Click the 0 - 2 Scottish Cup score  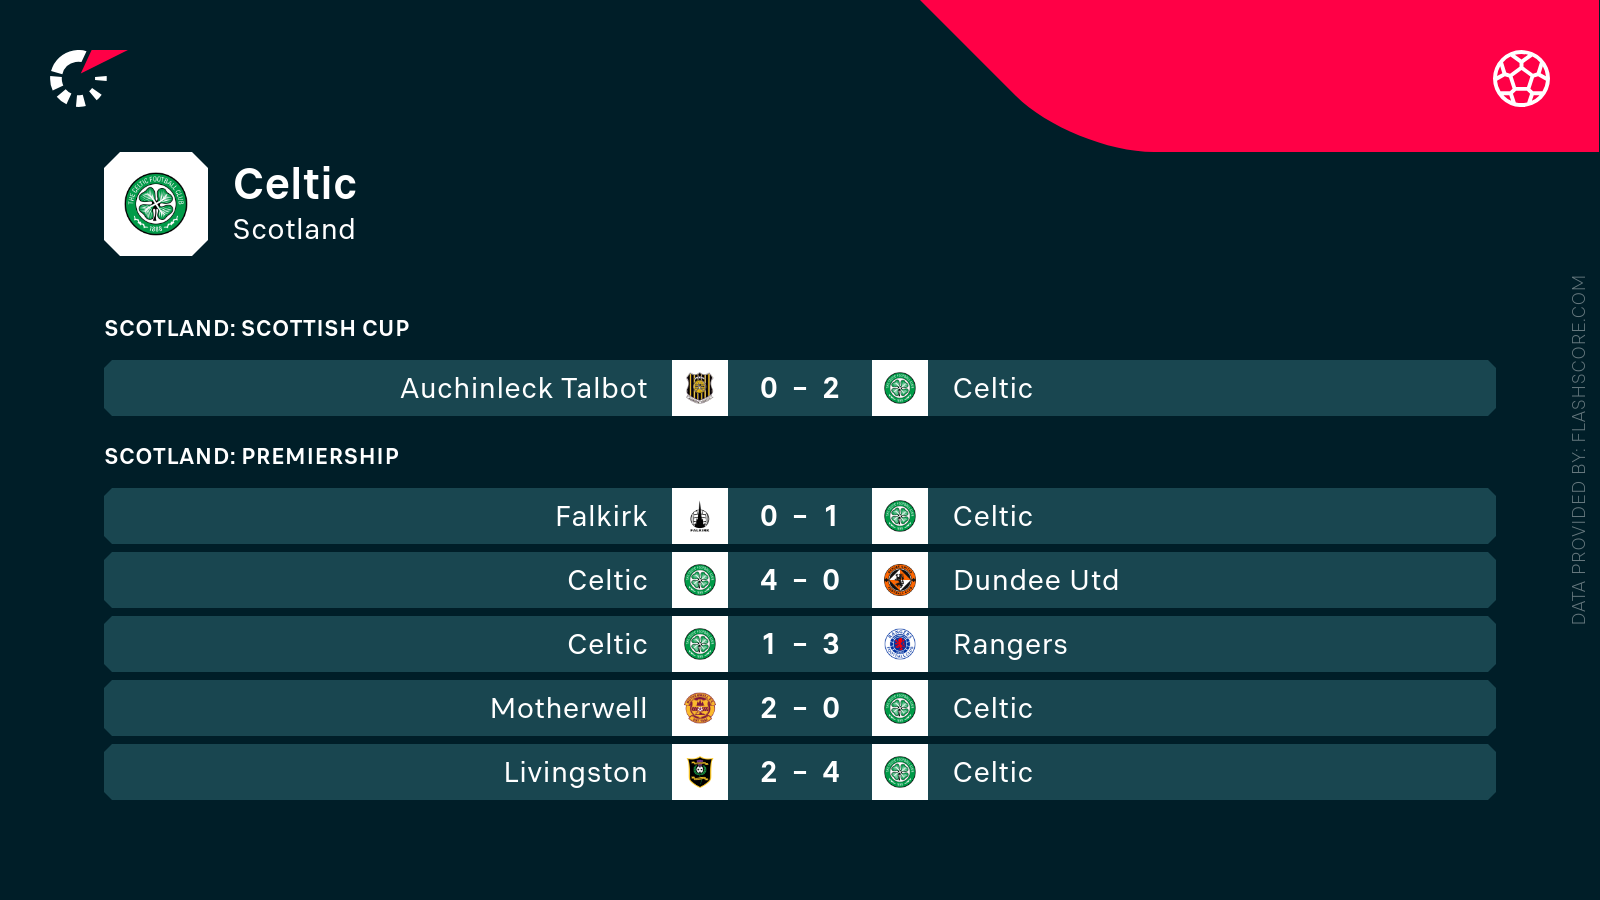click(x=800, y=388)
